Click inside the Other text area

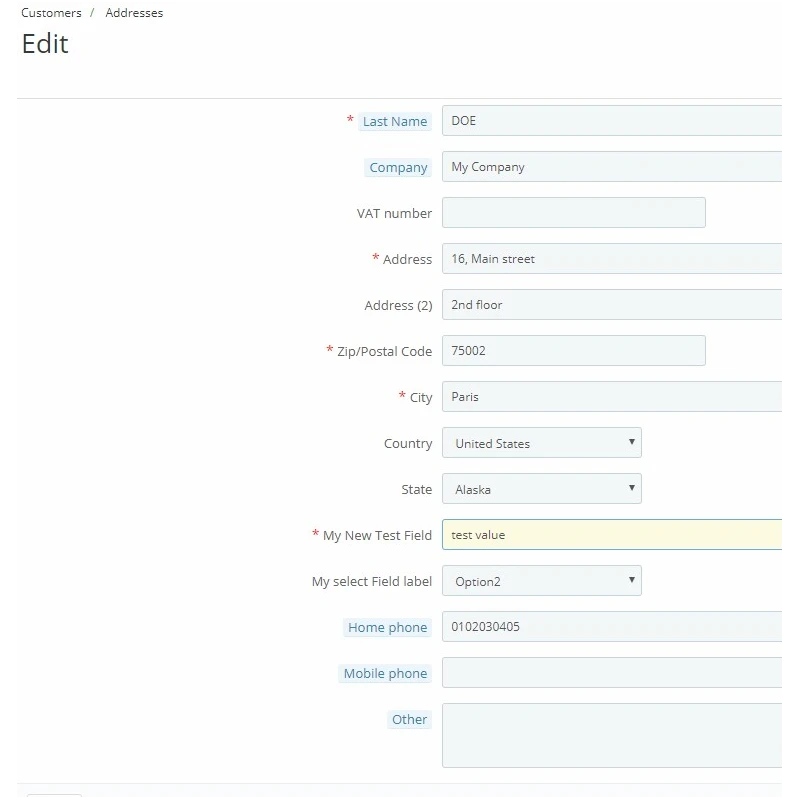pyautogui.click(x=612, y=735)
